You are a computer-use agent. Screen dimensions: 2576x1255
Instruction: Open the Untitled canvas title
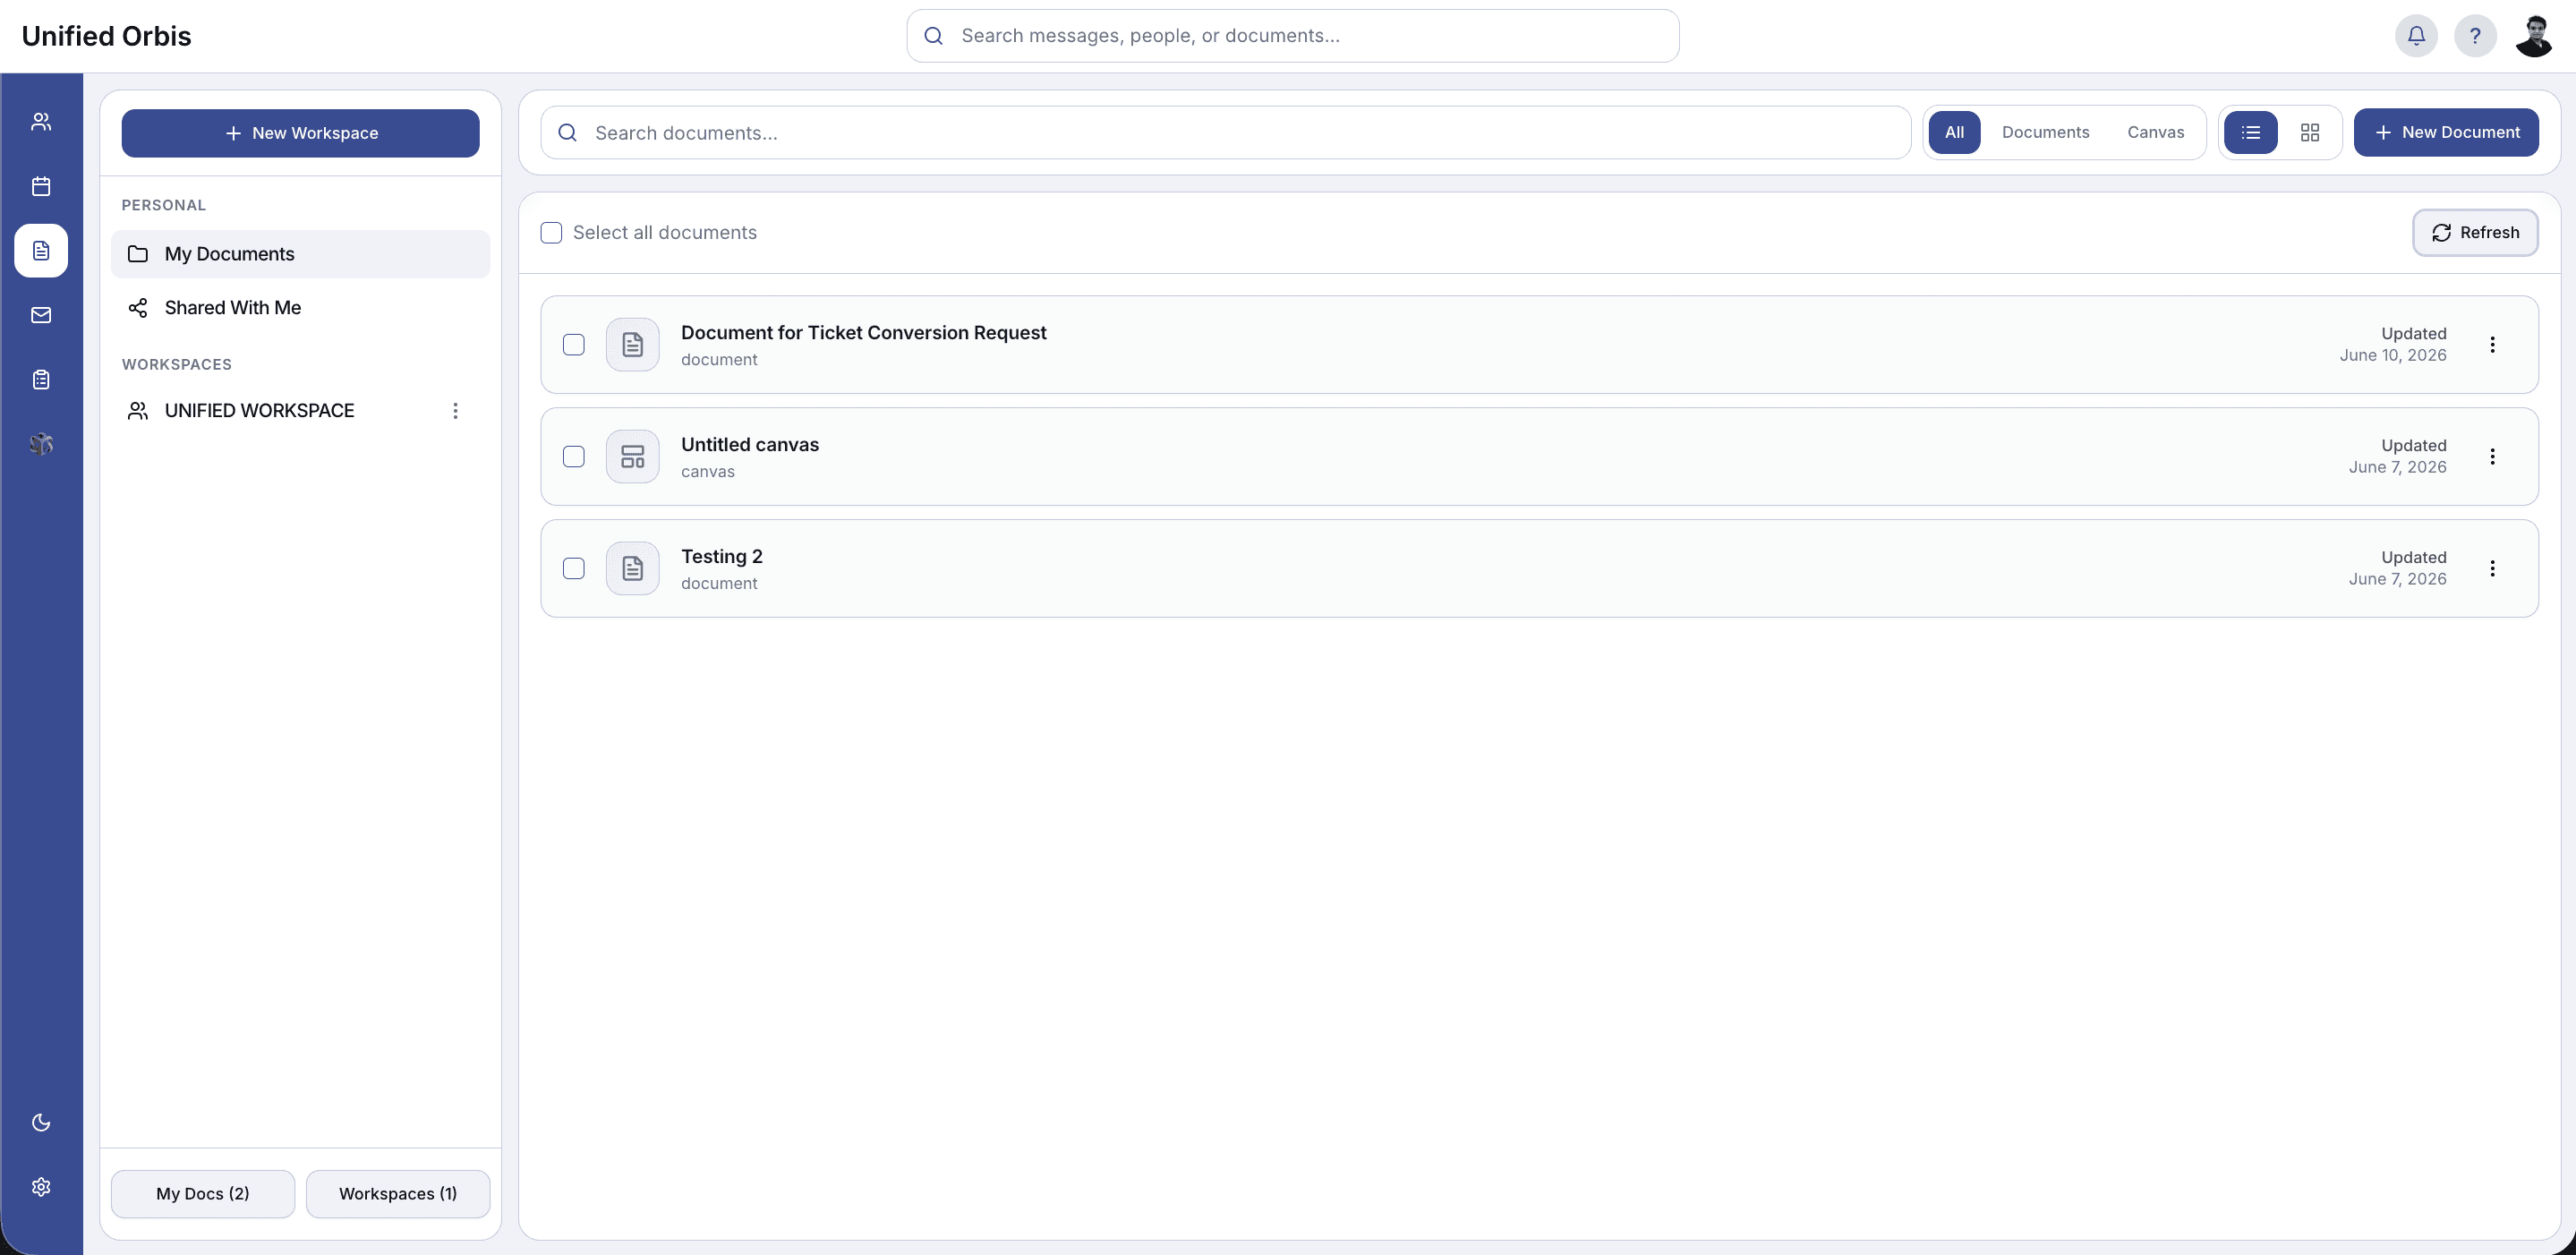tap(749, 445)
